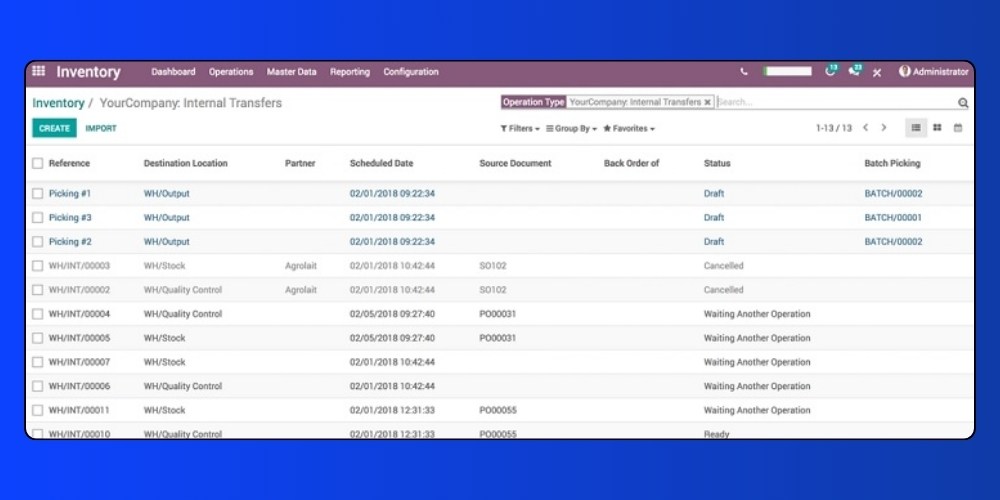1000x500 pixels.
Task: Open the Administrator user menu
Action: 934,71
